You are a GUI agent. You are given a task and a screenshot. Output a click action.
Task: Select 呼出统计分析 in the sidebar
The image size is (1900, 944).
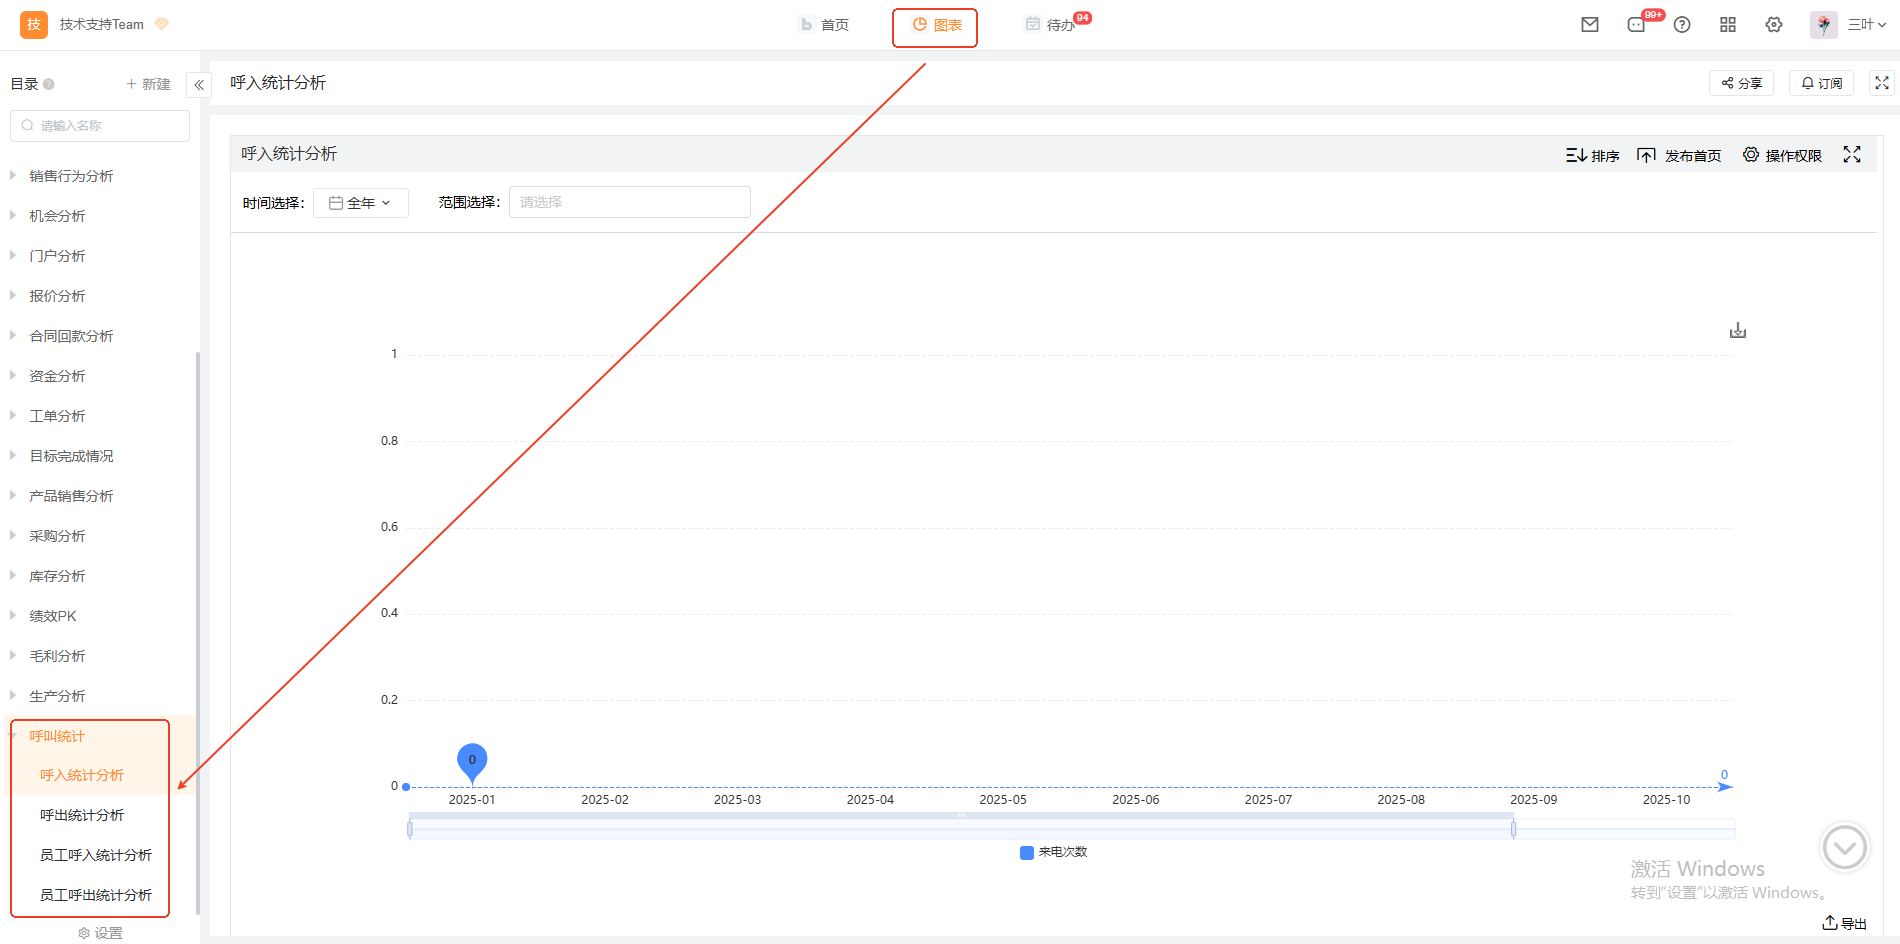82,815
